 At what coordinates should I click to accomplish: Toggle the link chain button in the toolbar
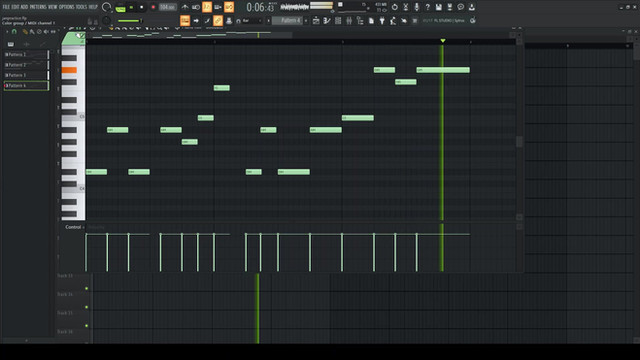pos(218,20)
